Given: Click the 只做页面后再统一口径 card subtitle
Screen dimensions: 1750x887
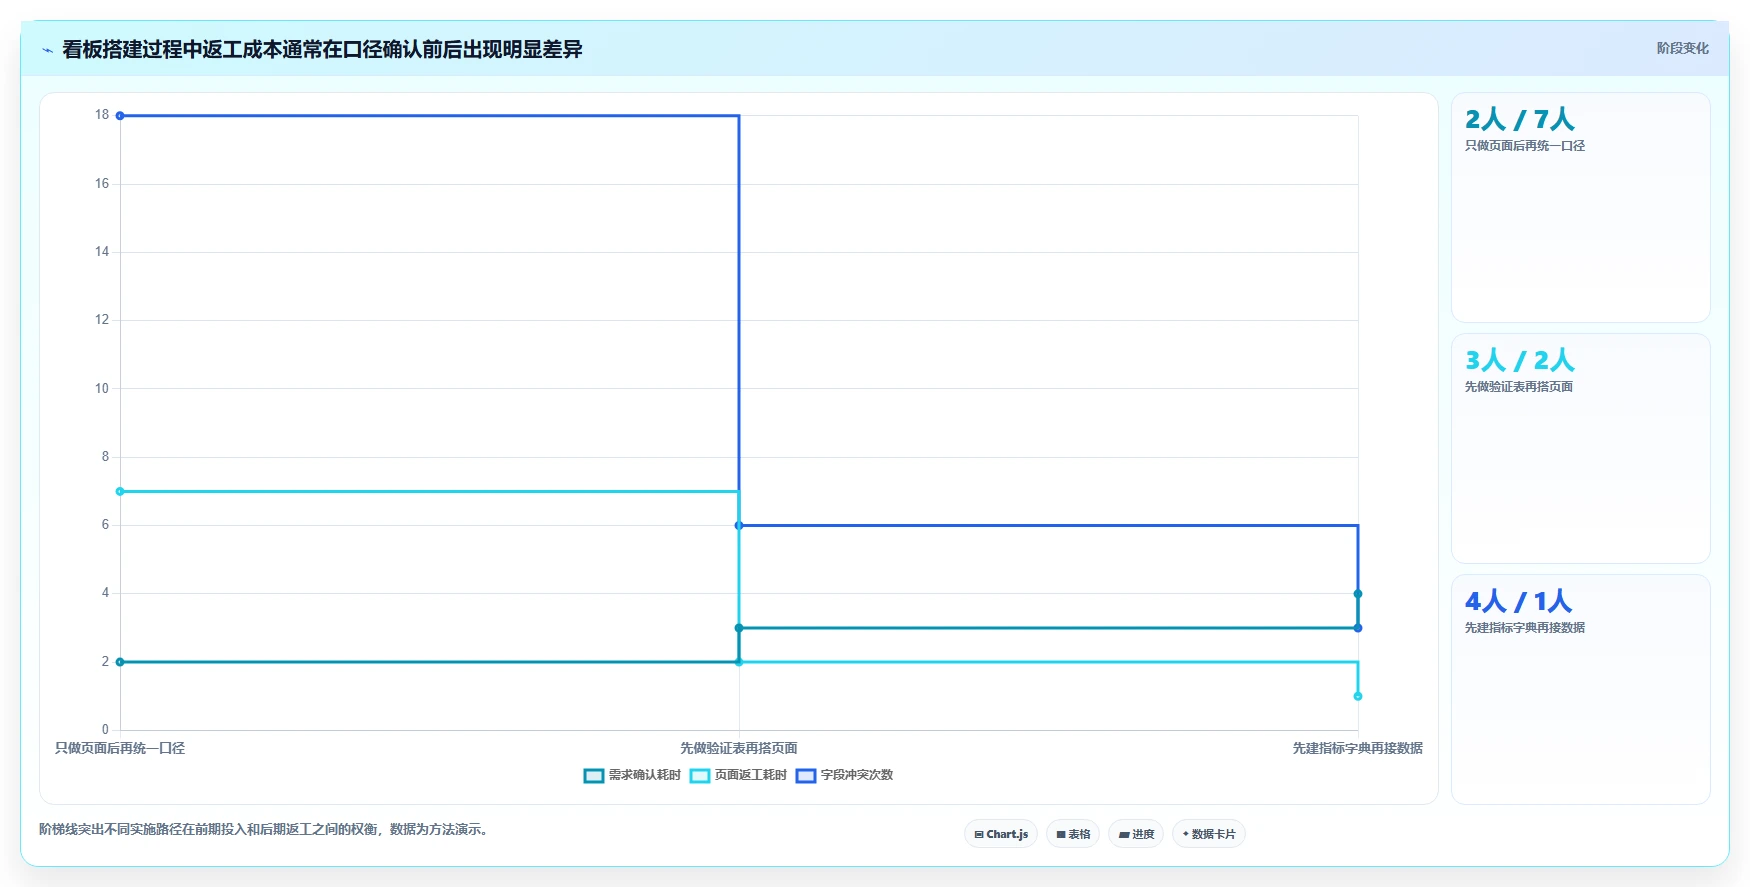Looking at the screenshot, I should pyautogui.click(x=1525, y=146).
